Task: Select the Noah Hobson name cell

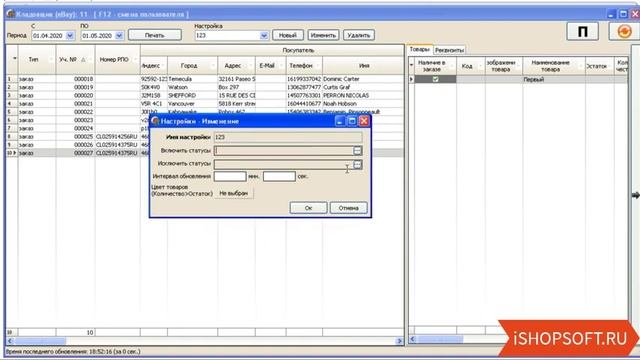Action: 363,104
